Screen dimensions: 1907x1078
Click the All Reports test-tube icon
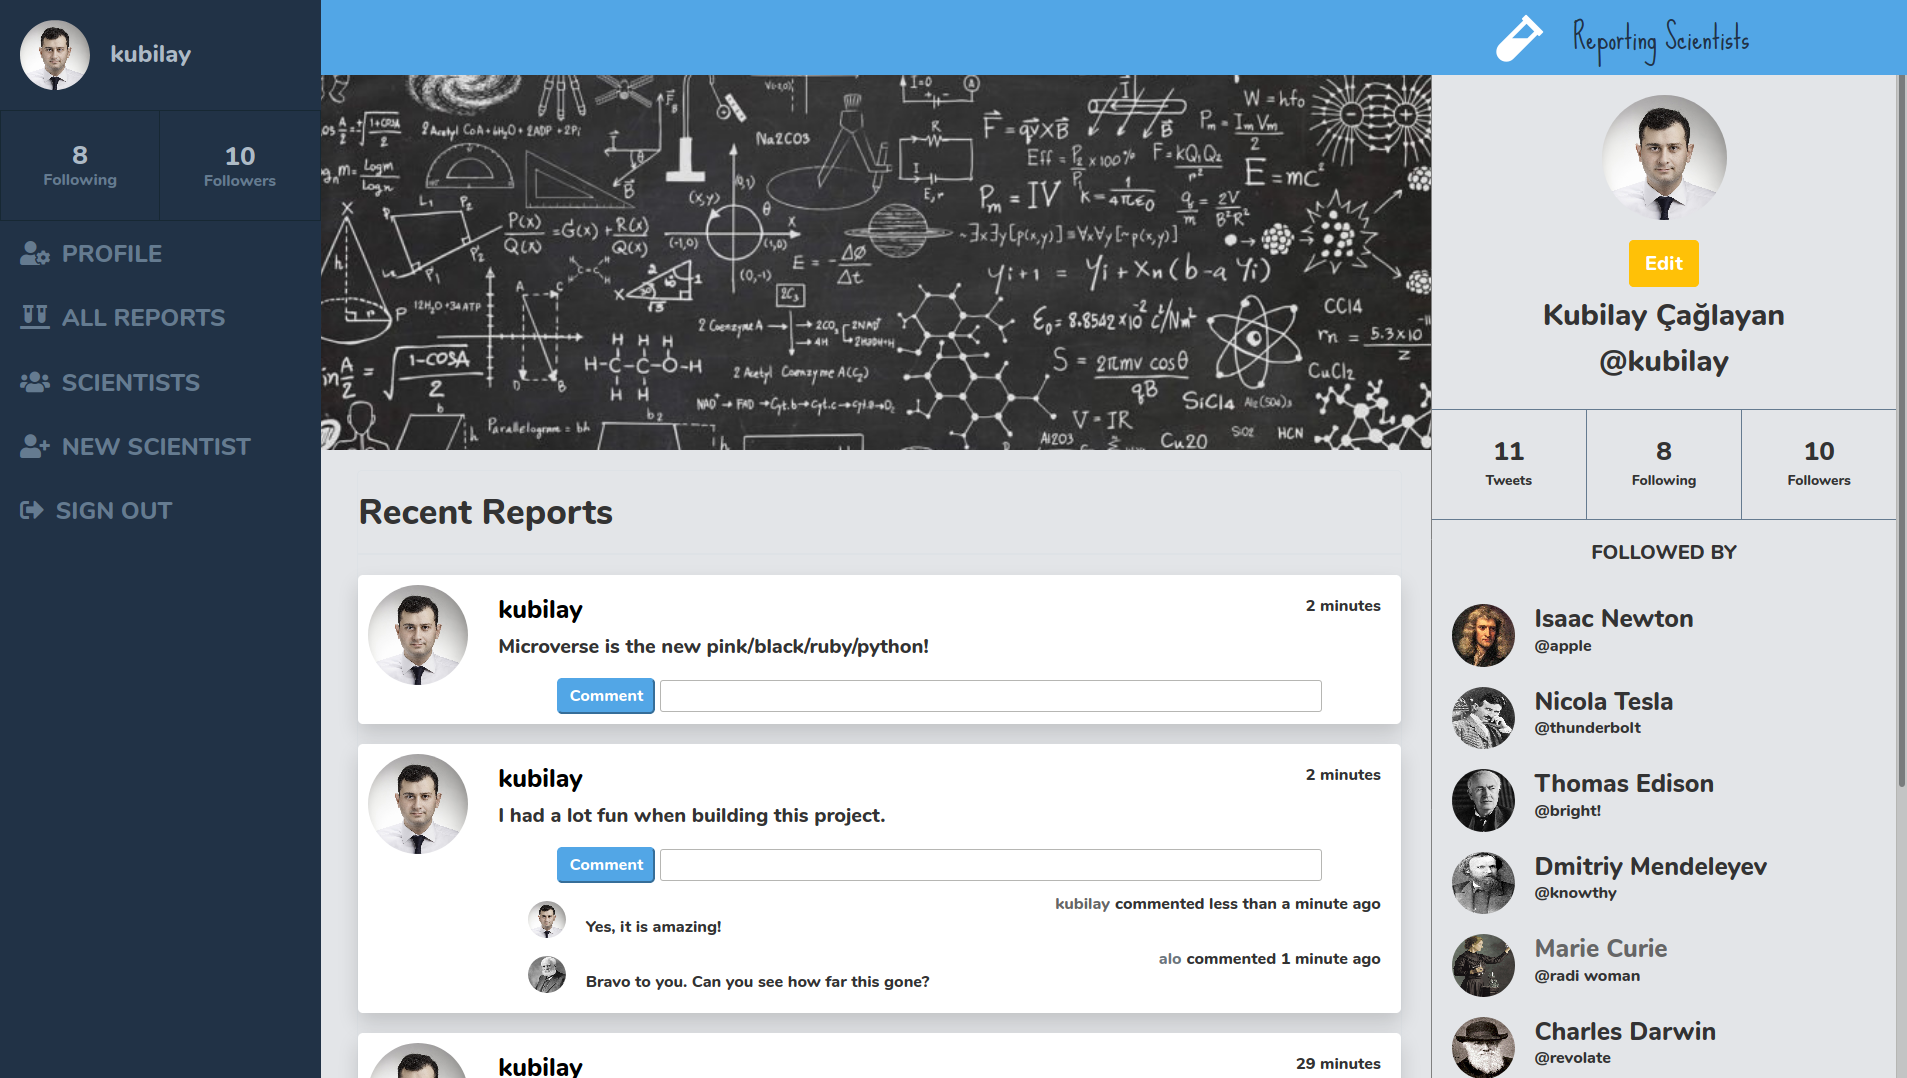pyautogui.click(x=35, y=318)
